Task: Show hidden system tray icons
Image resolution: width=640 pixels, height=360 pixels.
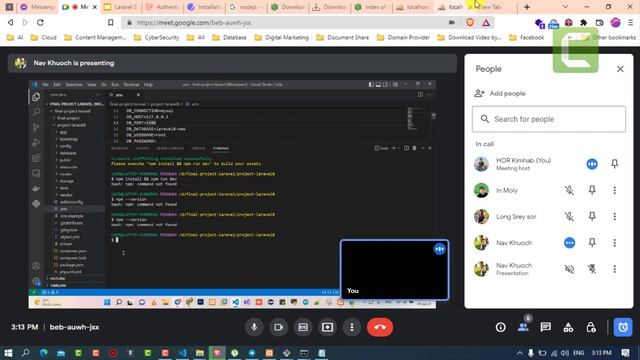Action: click(519, 353)
